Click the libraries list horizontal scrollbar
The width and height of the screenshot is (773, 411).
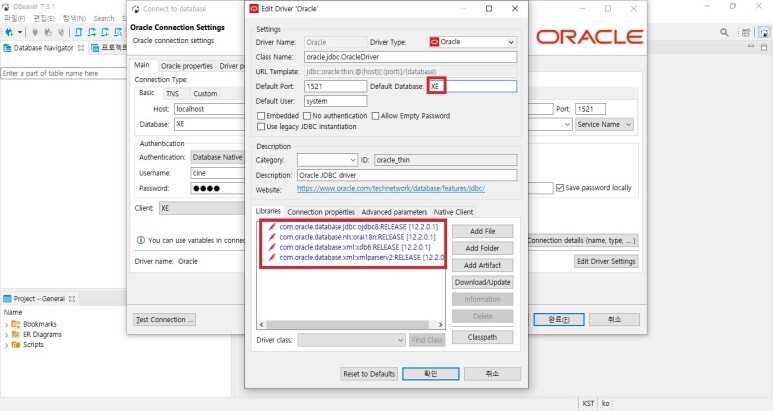[348, 325]
